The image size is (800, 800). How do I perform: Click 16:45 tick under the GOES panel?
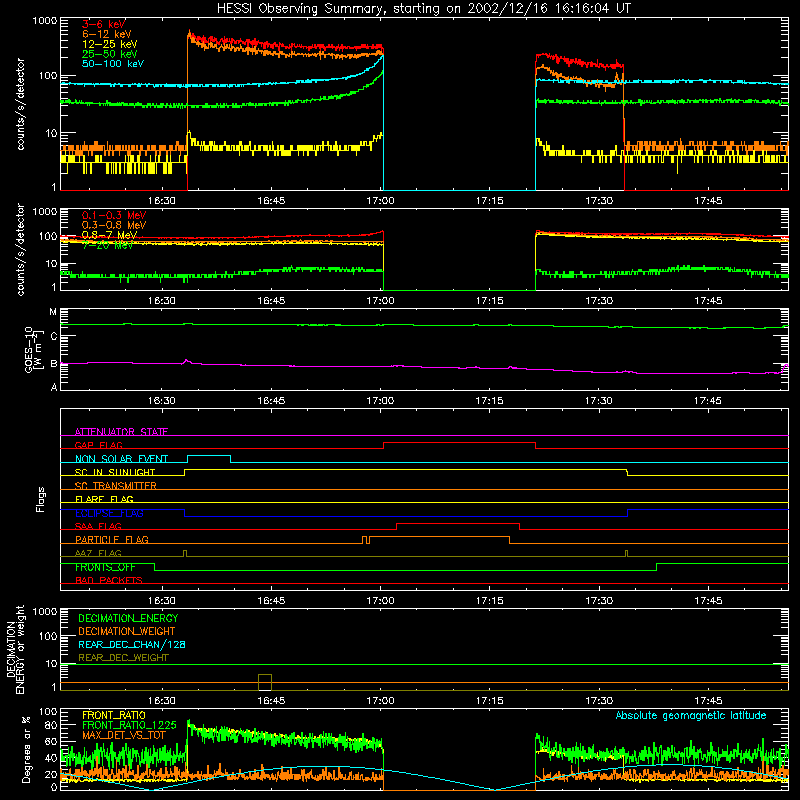(271, 401)
